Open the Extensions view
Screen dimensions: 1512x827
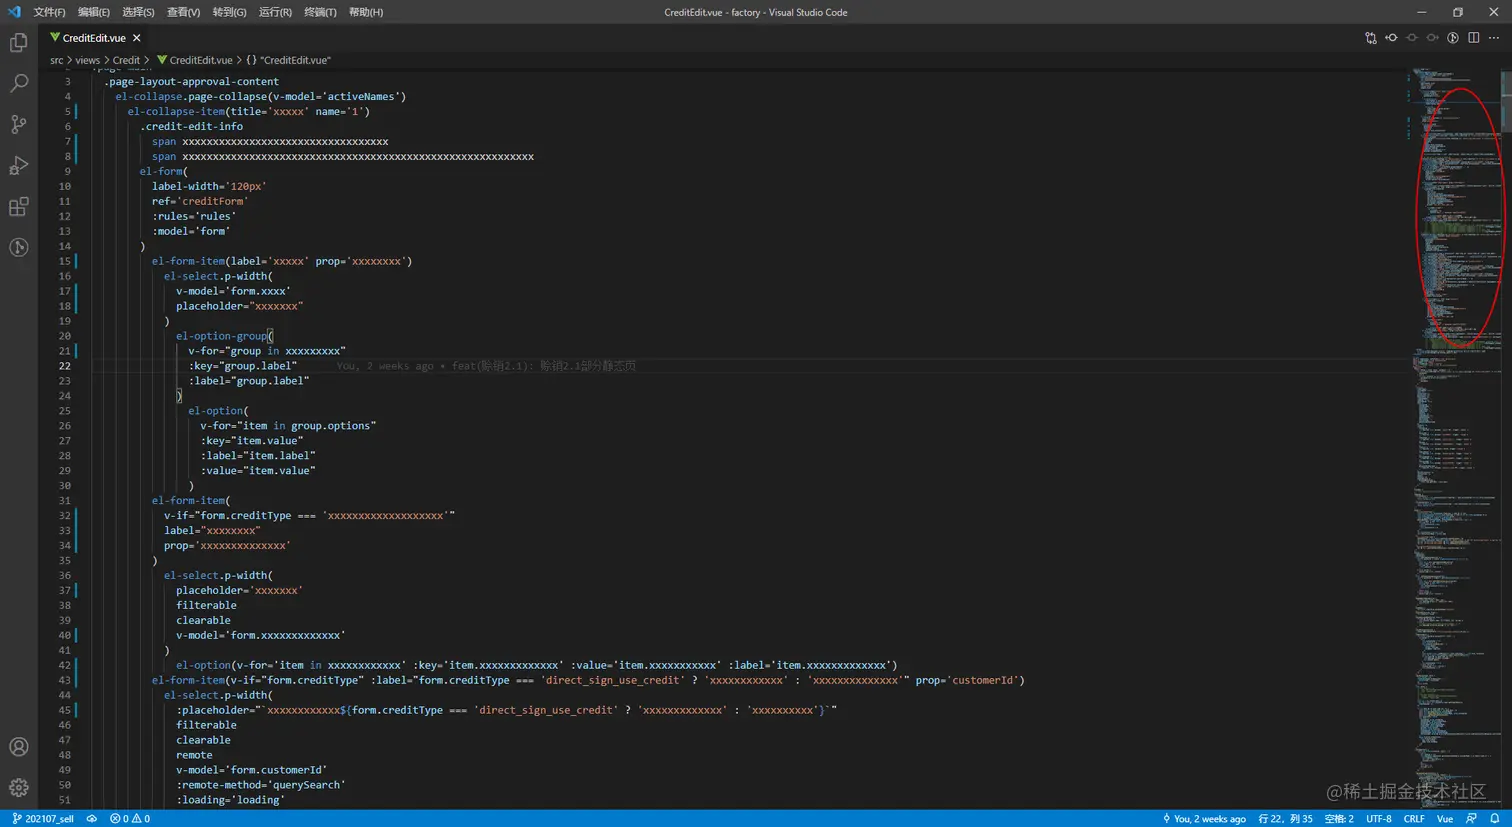(x=18, y=207)
